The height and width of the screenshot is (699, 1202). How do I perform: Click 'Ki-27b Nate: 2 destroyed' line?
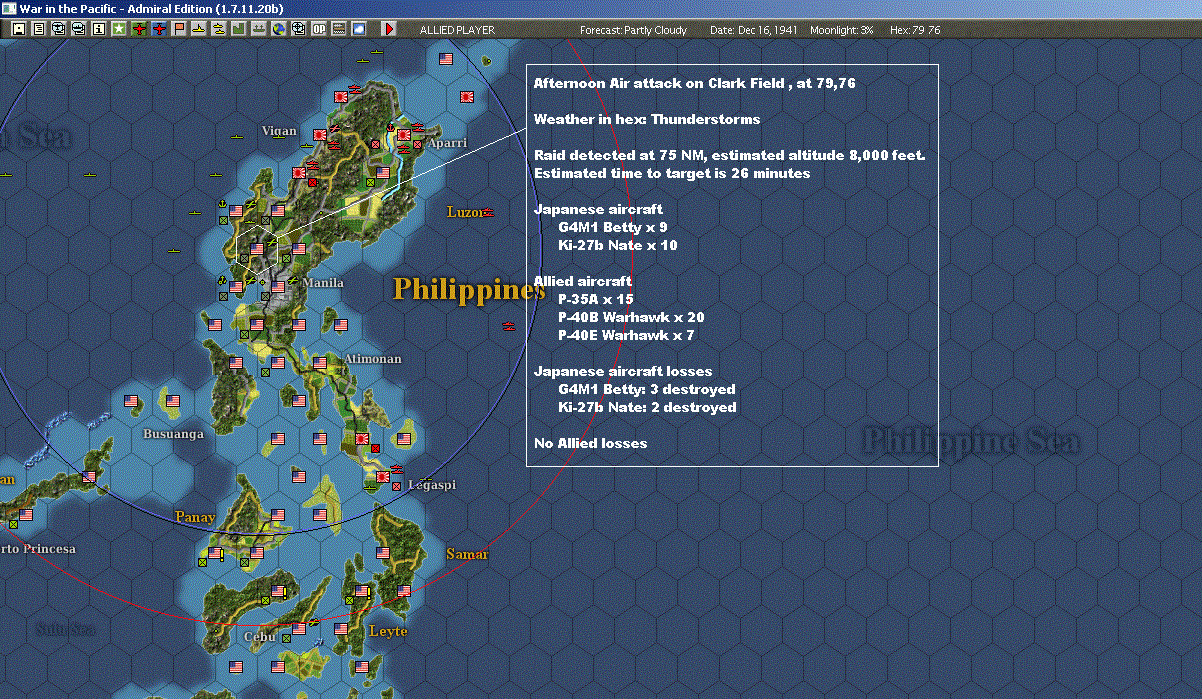[647, 407]
